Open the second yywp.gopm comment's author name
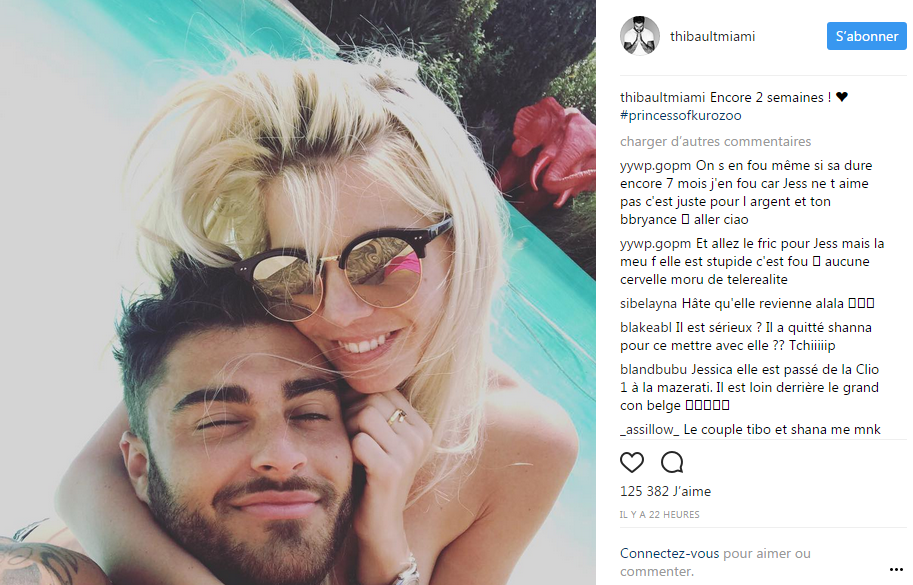The height and width of the screenshot is (585, 913). click(655, 243)
